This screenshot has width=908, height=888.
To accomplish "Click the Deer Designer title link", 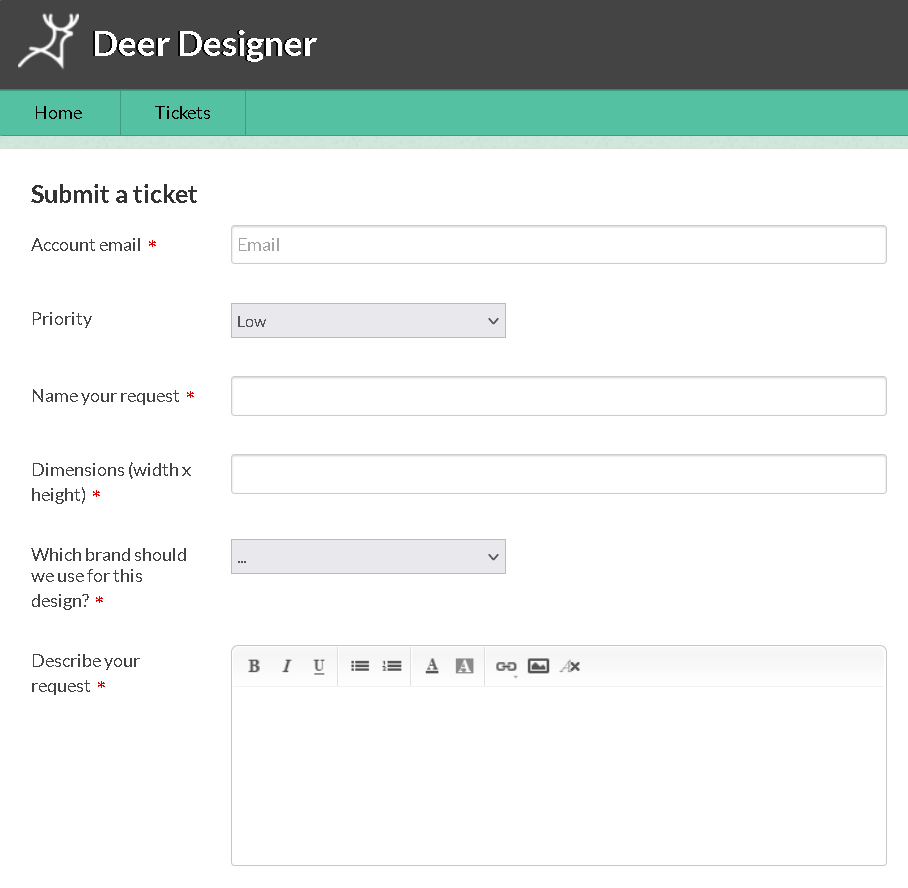I will click(204, 44).
